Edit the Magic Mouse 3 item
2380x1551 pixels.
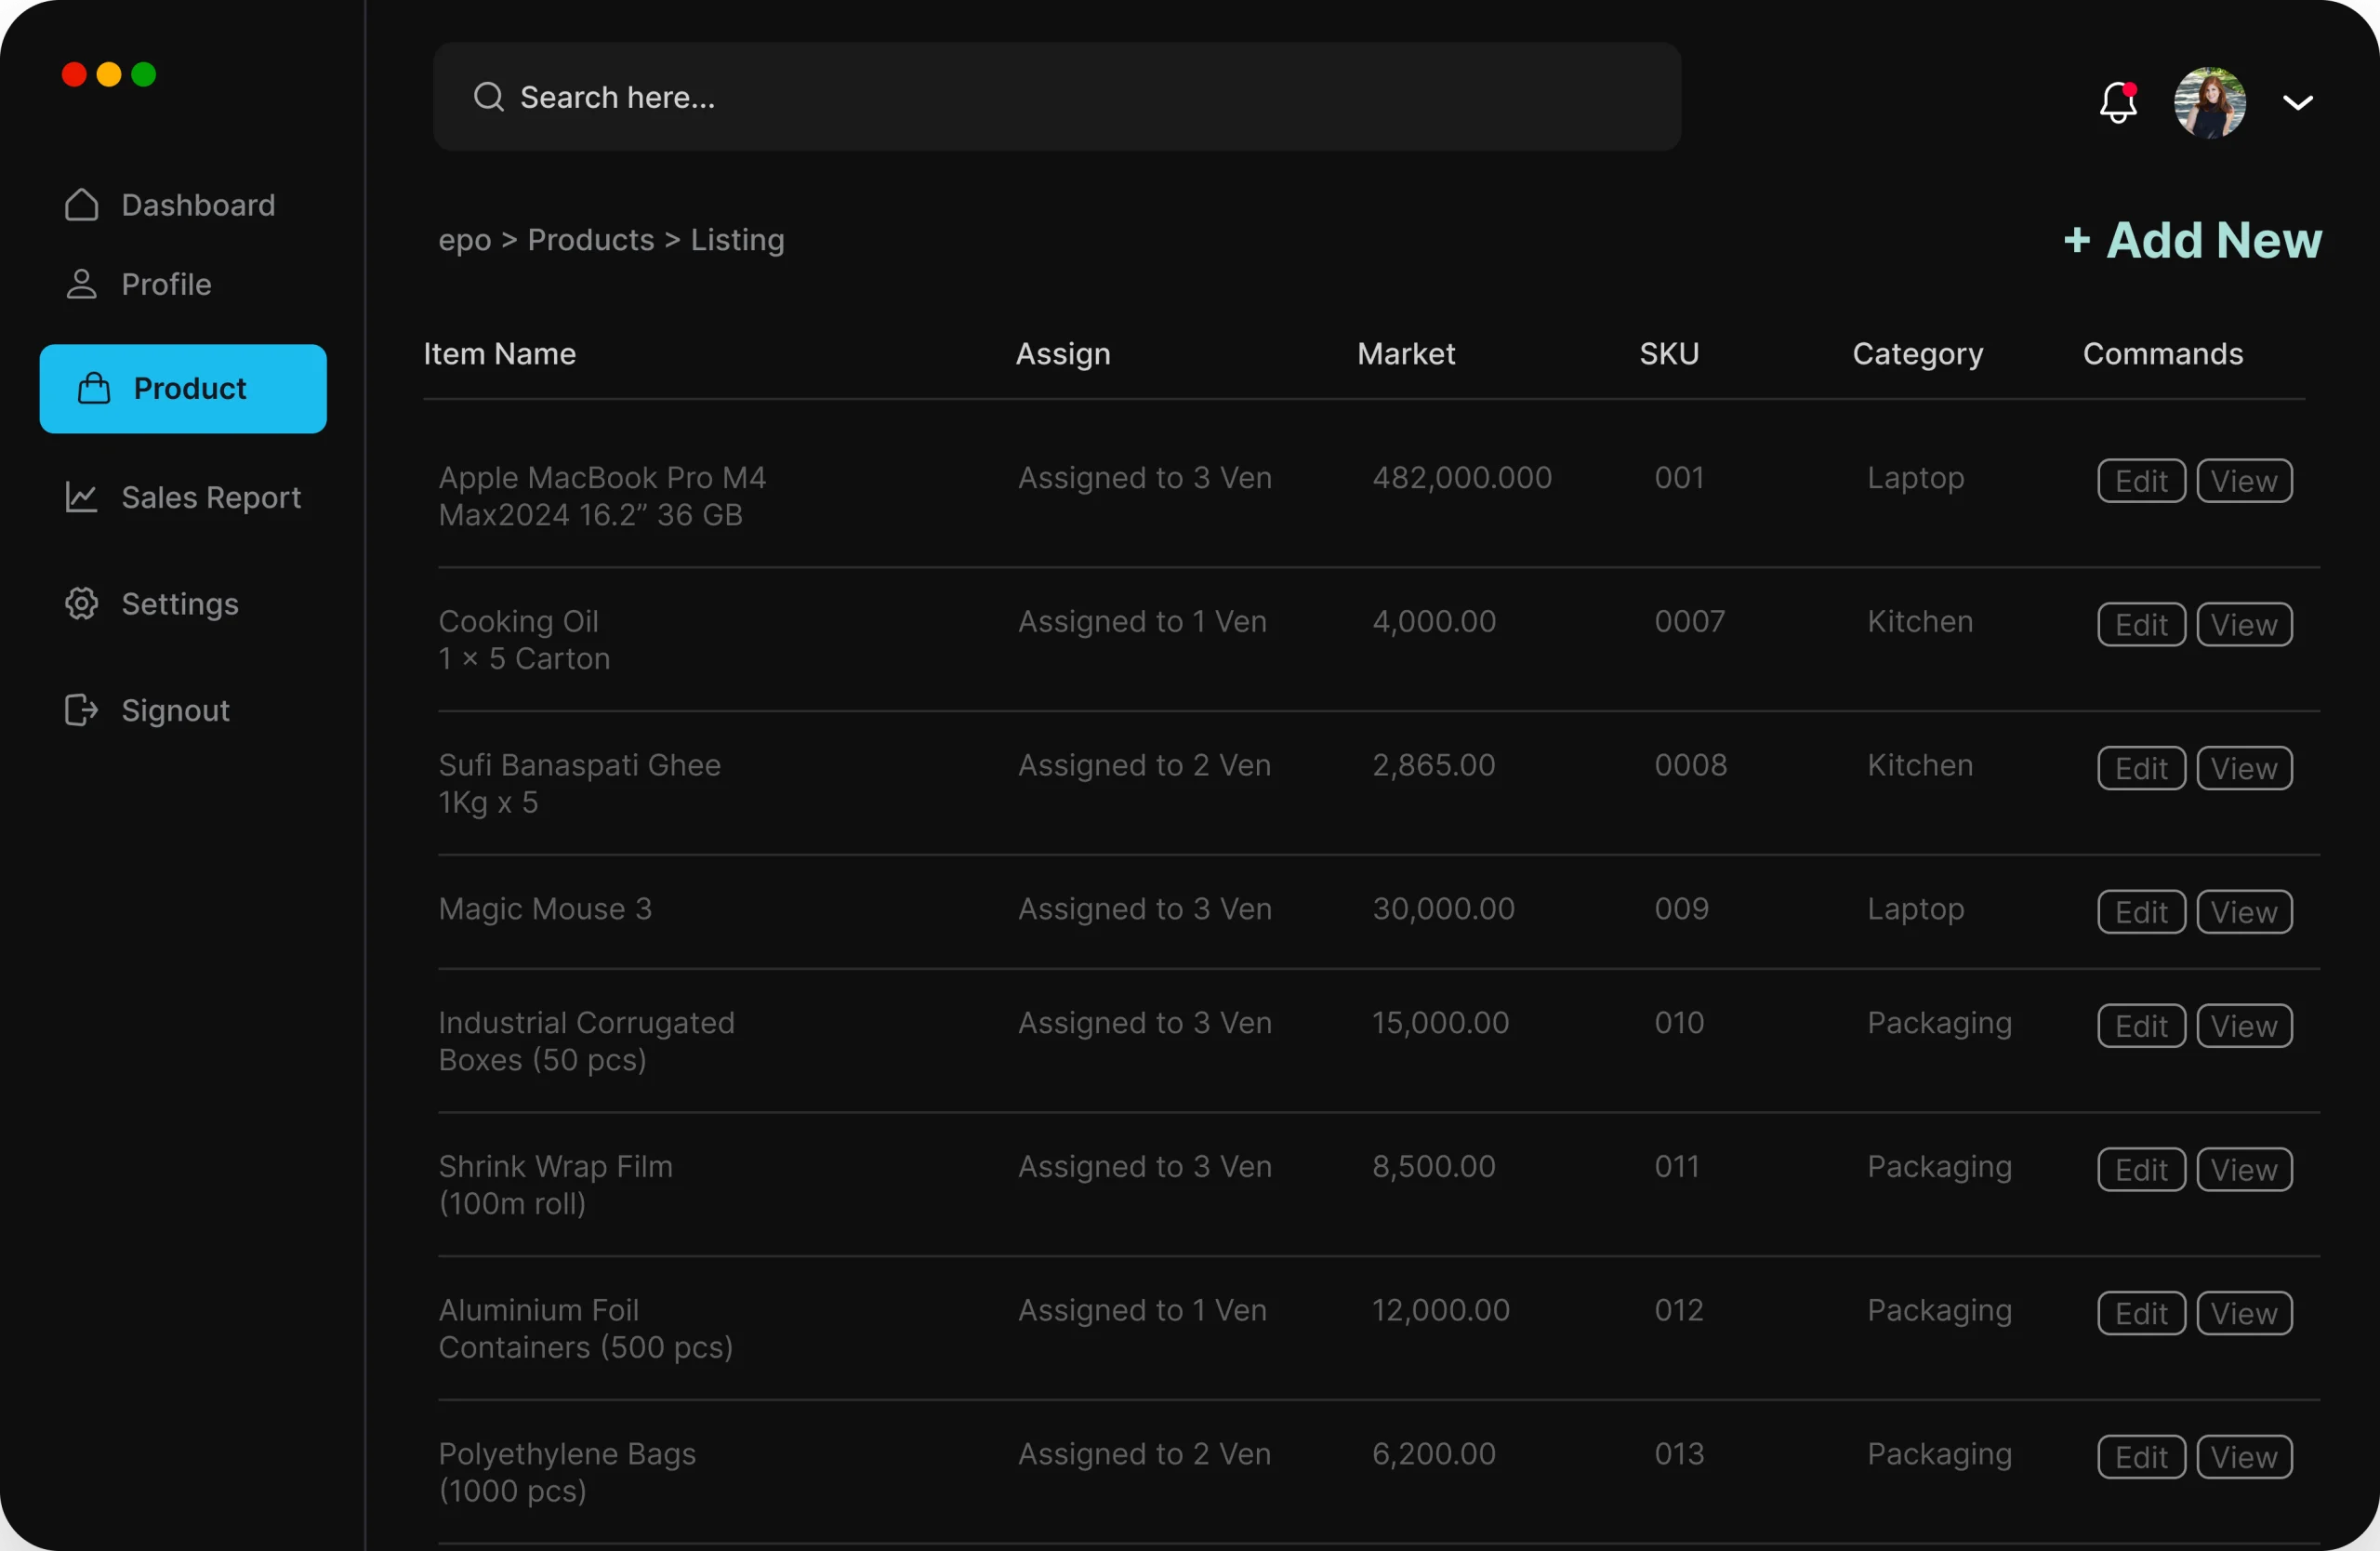2140,912
